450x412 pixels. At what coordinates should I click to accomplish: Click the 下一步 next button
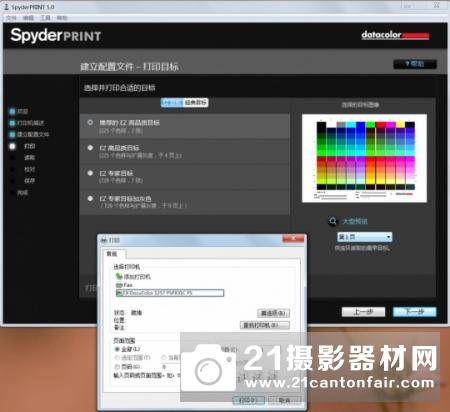pos(415,312)
